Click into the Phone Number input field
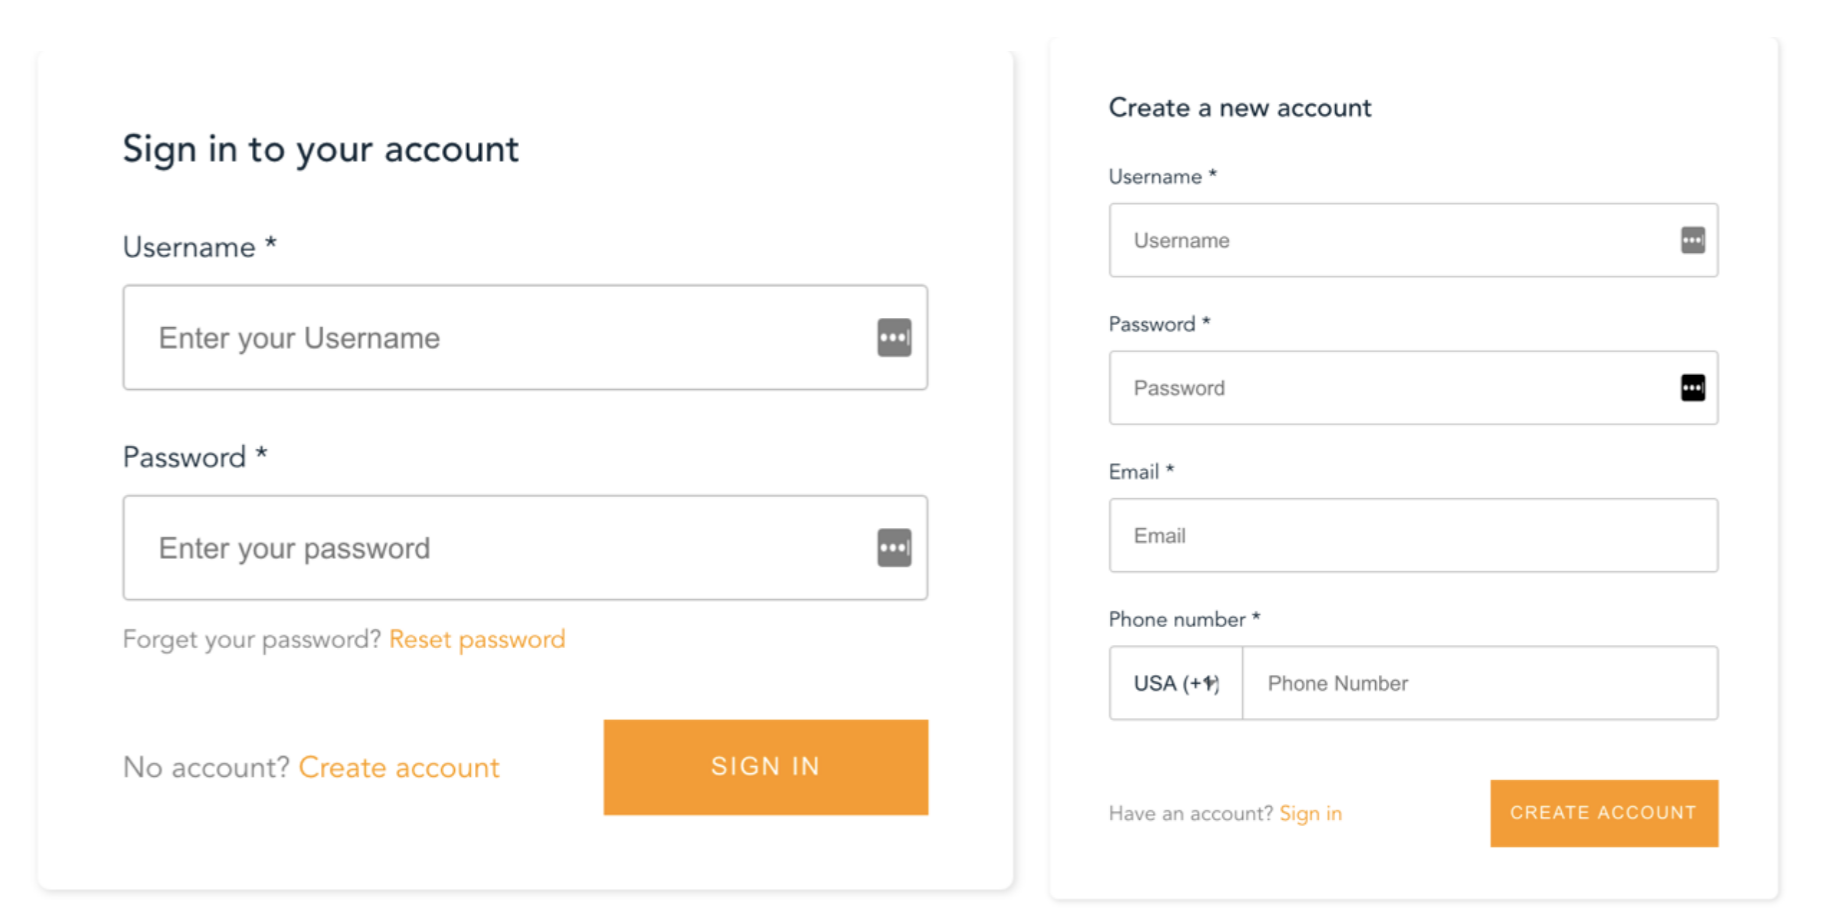This screenshot has height=920, width=1824. click(1480, 683)
